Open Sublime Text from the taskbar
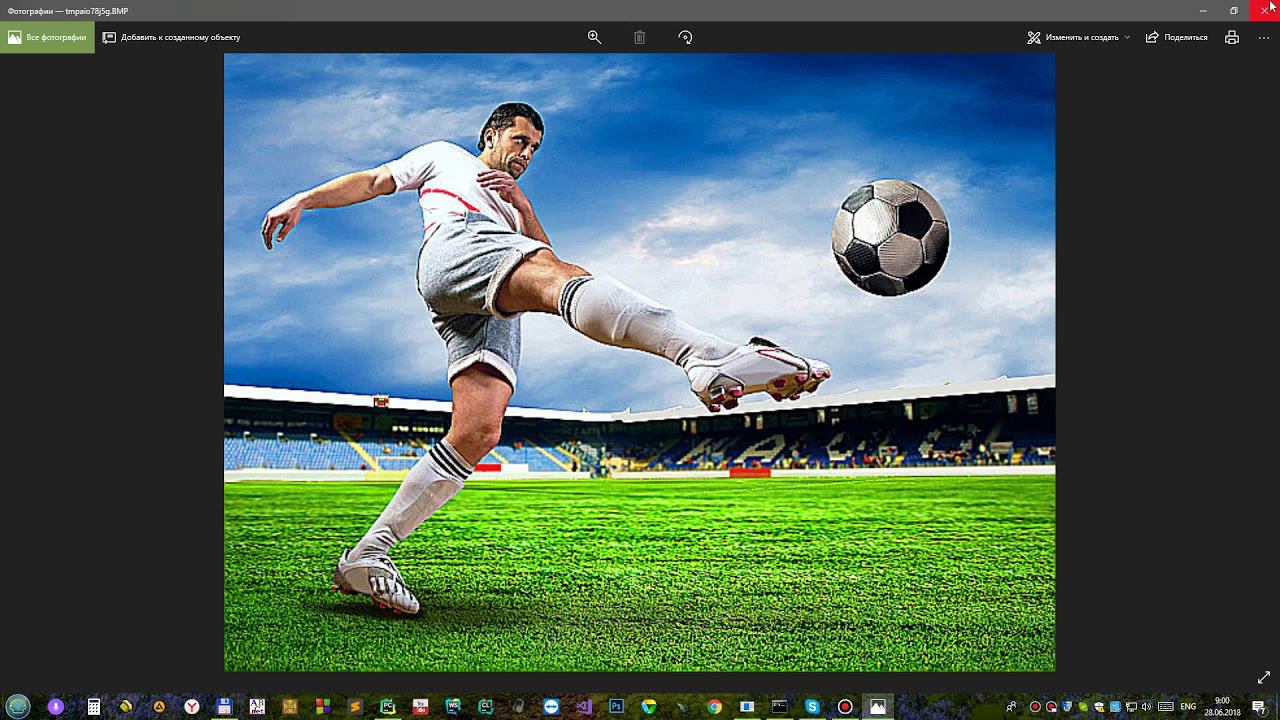 pos(355,706)
